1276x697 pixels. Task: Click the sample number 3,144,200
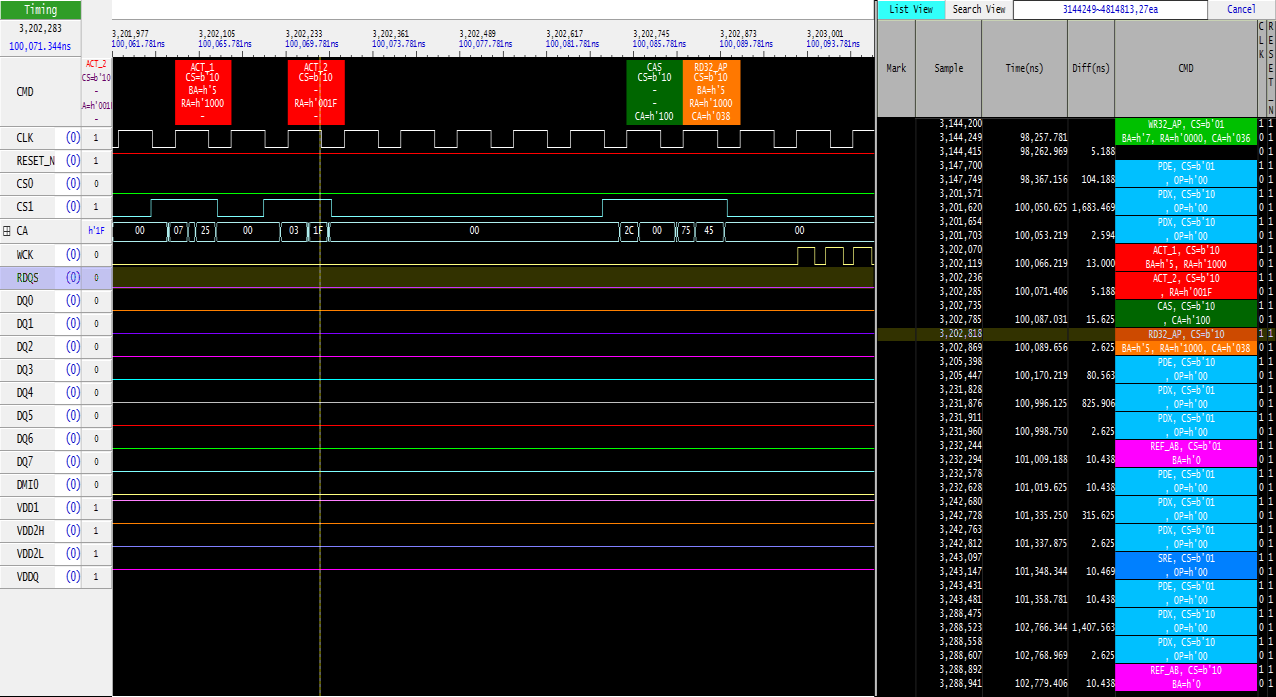pyautogui.click(x=960, y=123)
